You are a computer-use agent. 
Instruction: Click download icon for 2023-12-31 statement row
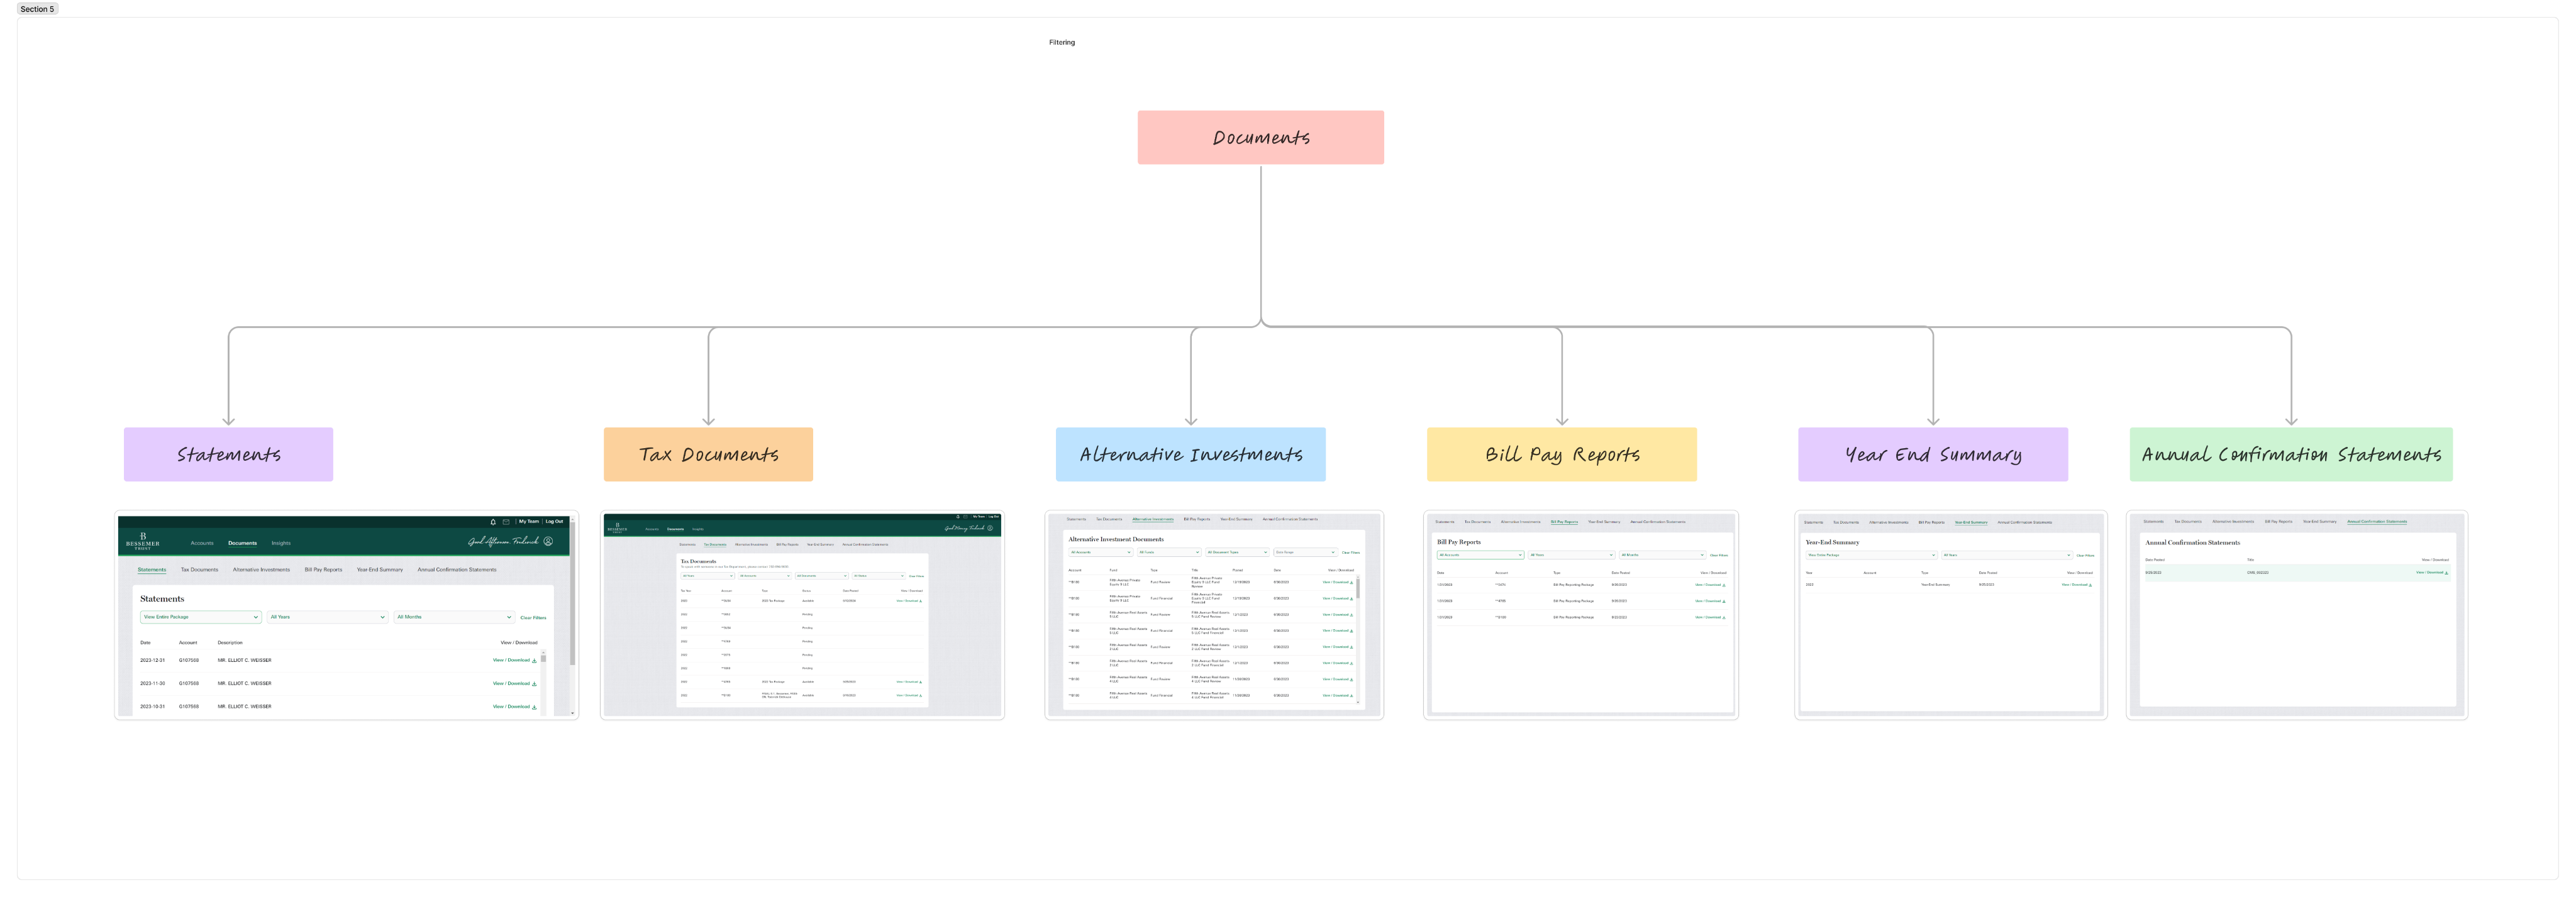coord(535,660)
